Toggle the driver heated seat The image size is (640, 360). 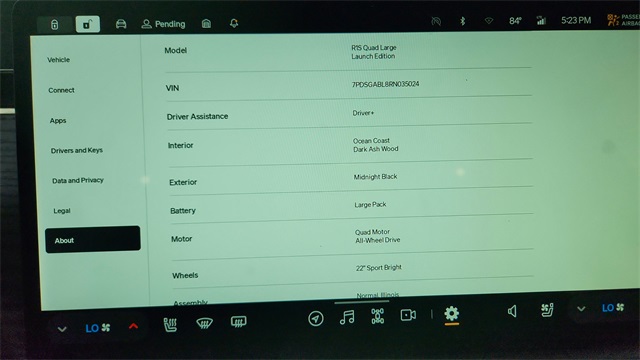click(170, 325)
